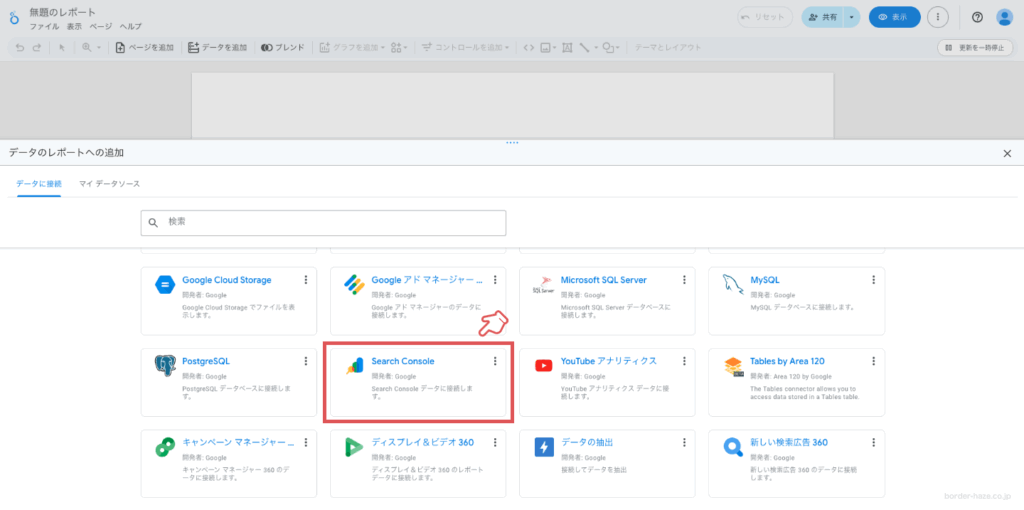Click the 検索 search field
Viewport: 1024px width, 510px height.
(x=323, y=223)
